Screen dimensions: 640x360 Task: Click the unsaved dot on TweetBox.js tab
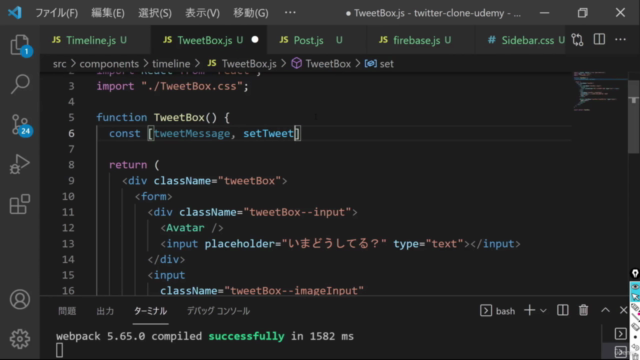coord(255,40)
